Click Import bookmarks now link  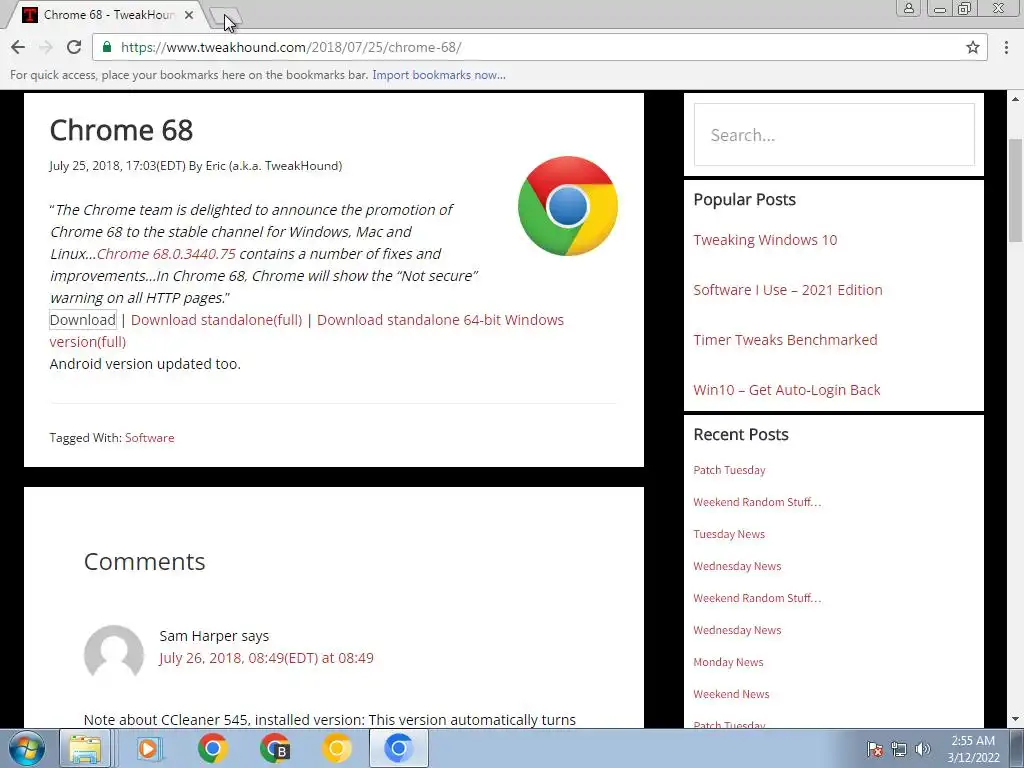(x=439, y=75)
